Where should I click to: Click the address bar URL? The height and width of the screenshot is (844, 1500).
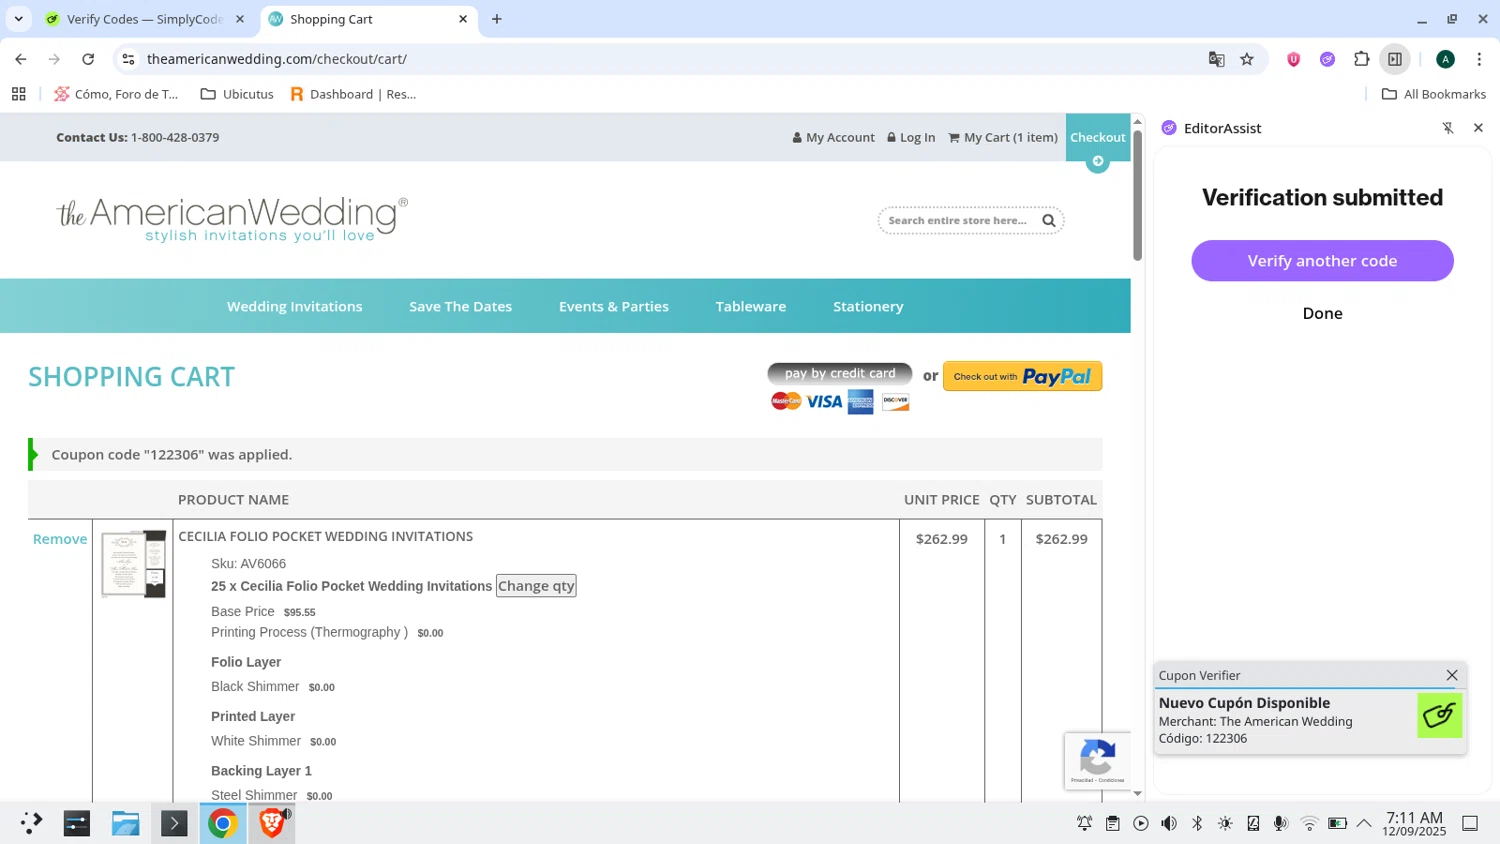click(277, 59)
